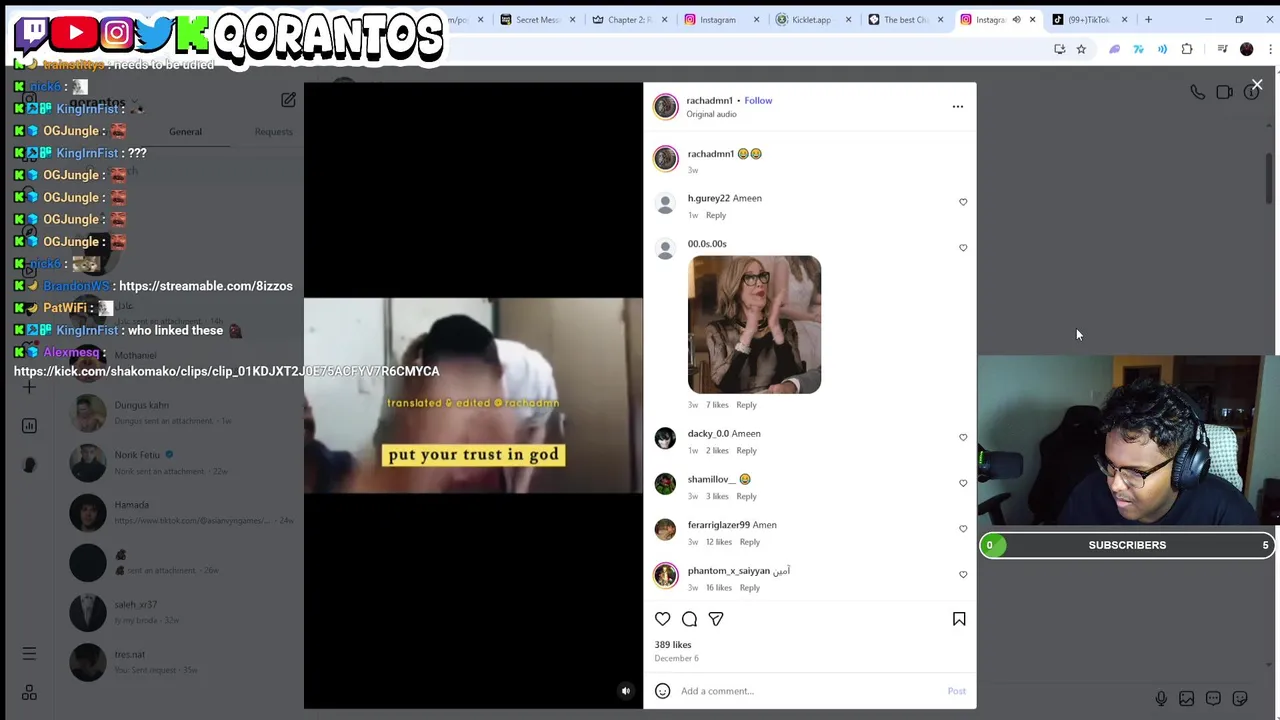Image resolution: width=1280 pixels, height=720 pixels.
Task: Open phantom_x_saiyyan's profile
Action: (x=728, y=571)
